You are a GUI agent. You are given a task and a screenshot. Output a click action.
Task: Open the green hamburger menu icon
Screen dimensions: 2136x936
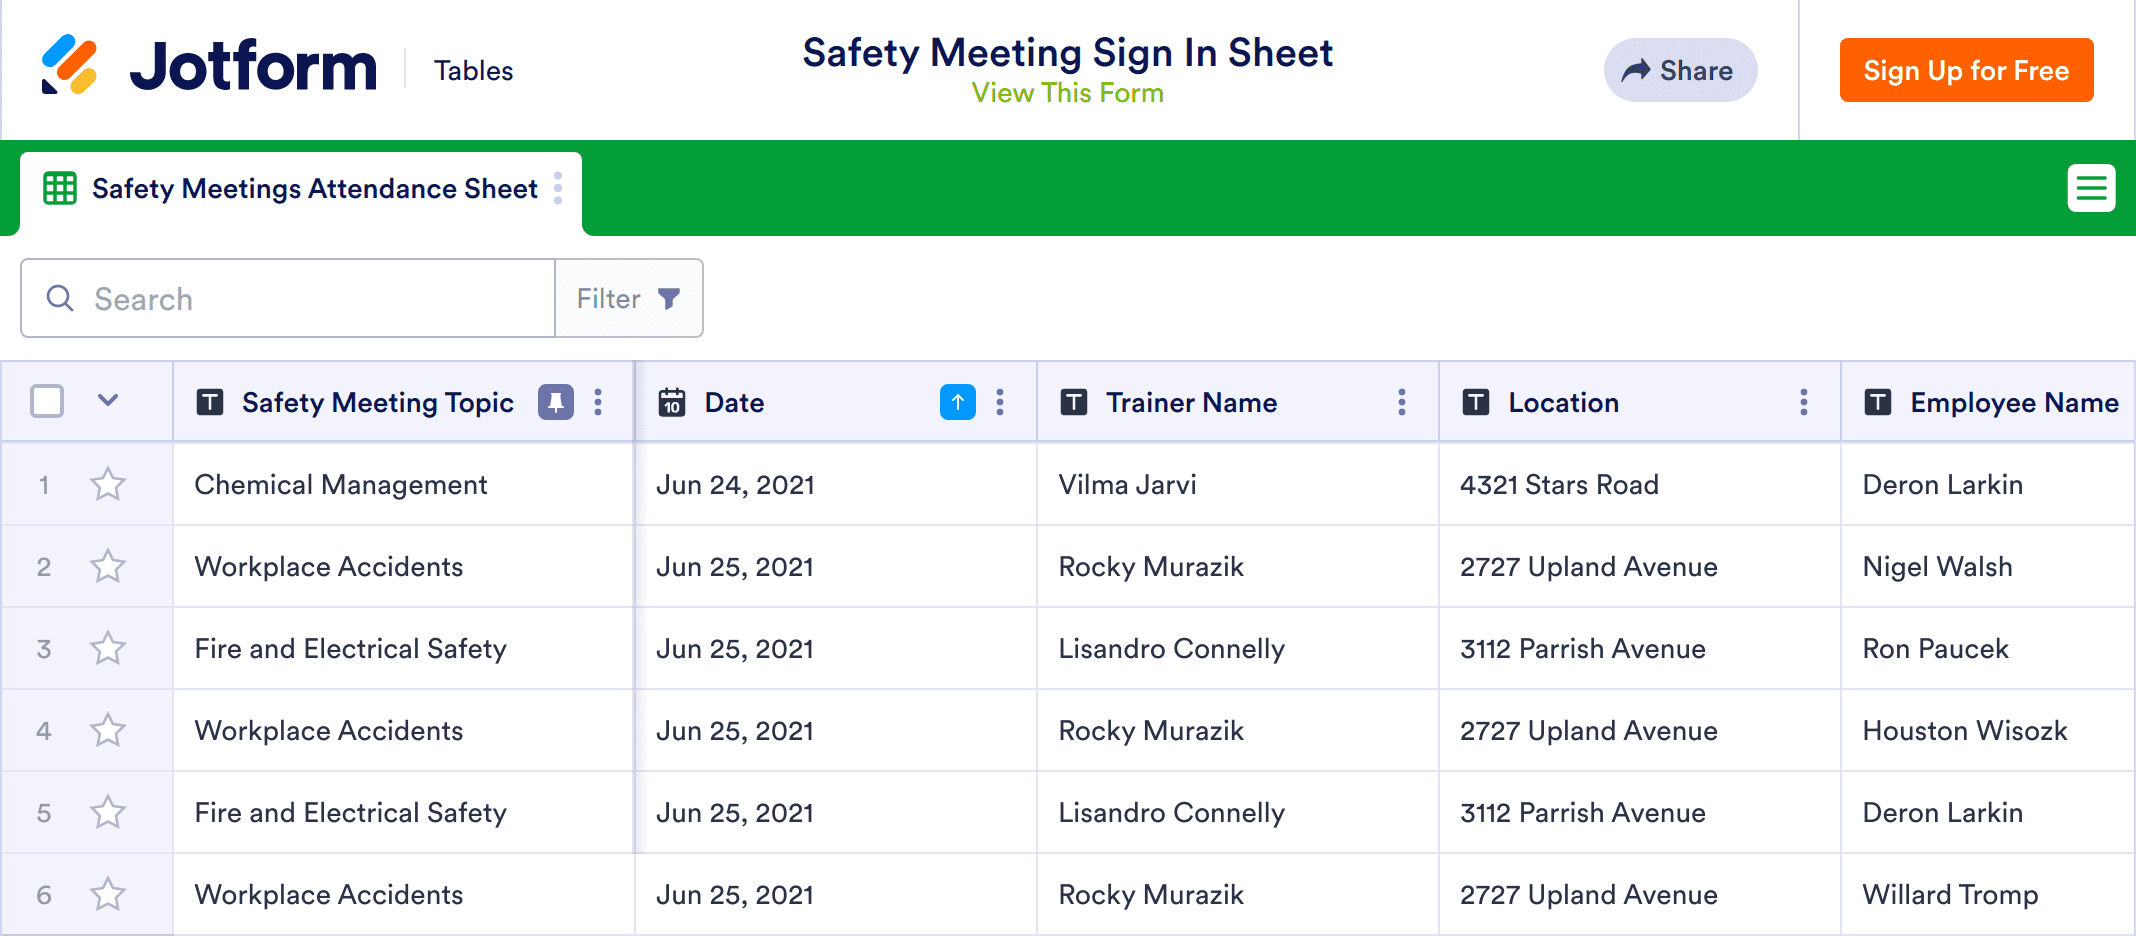coord(2091,188)
